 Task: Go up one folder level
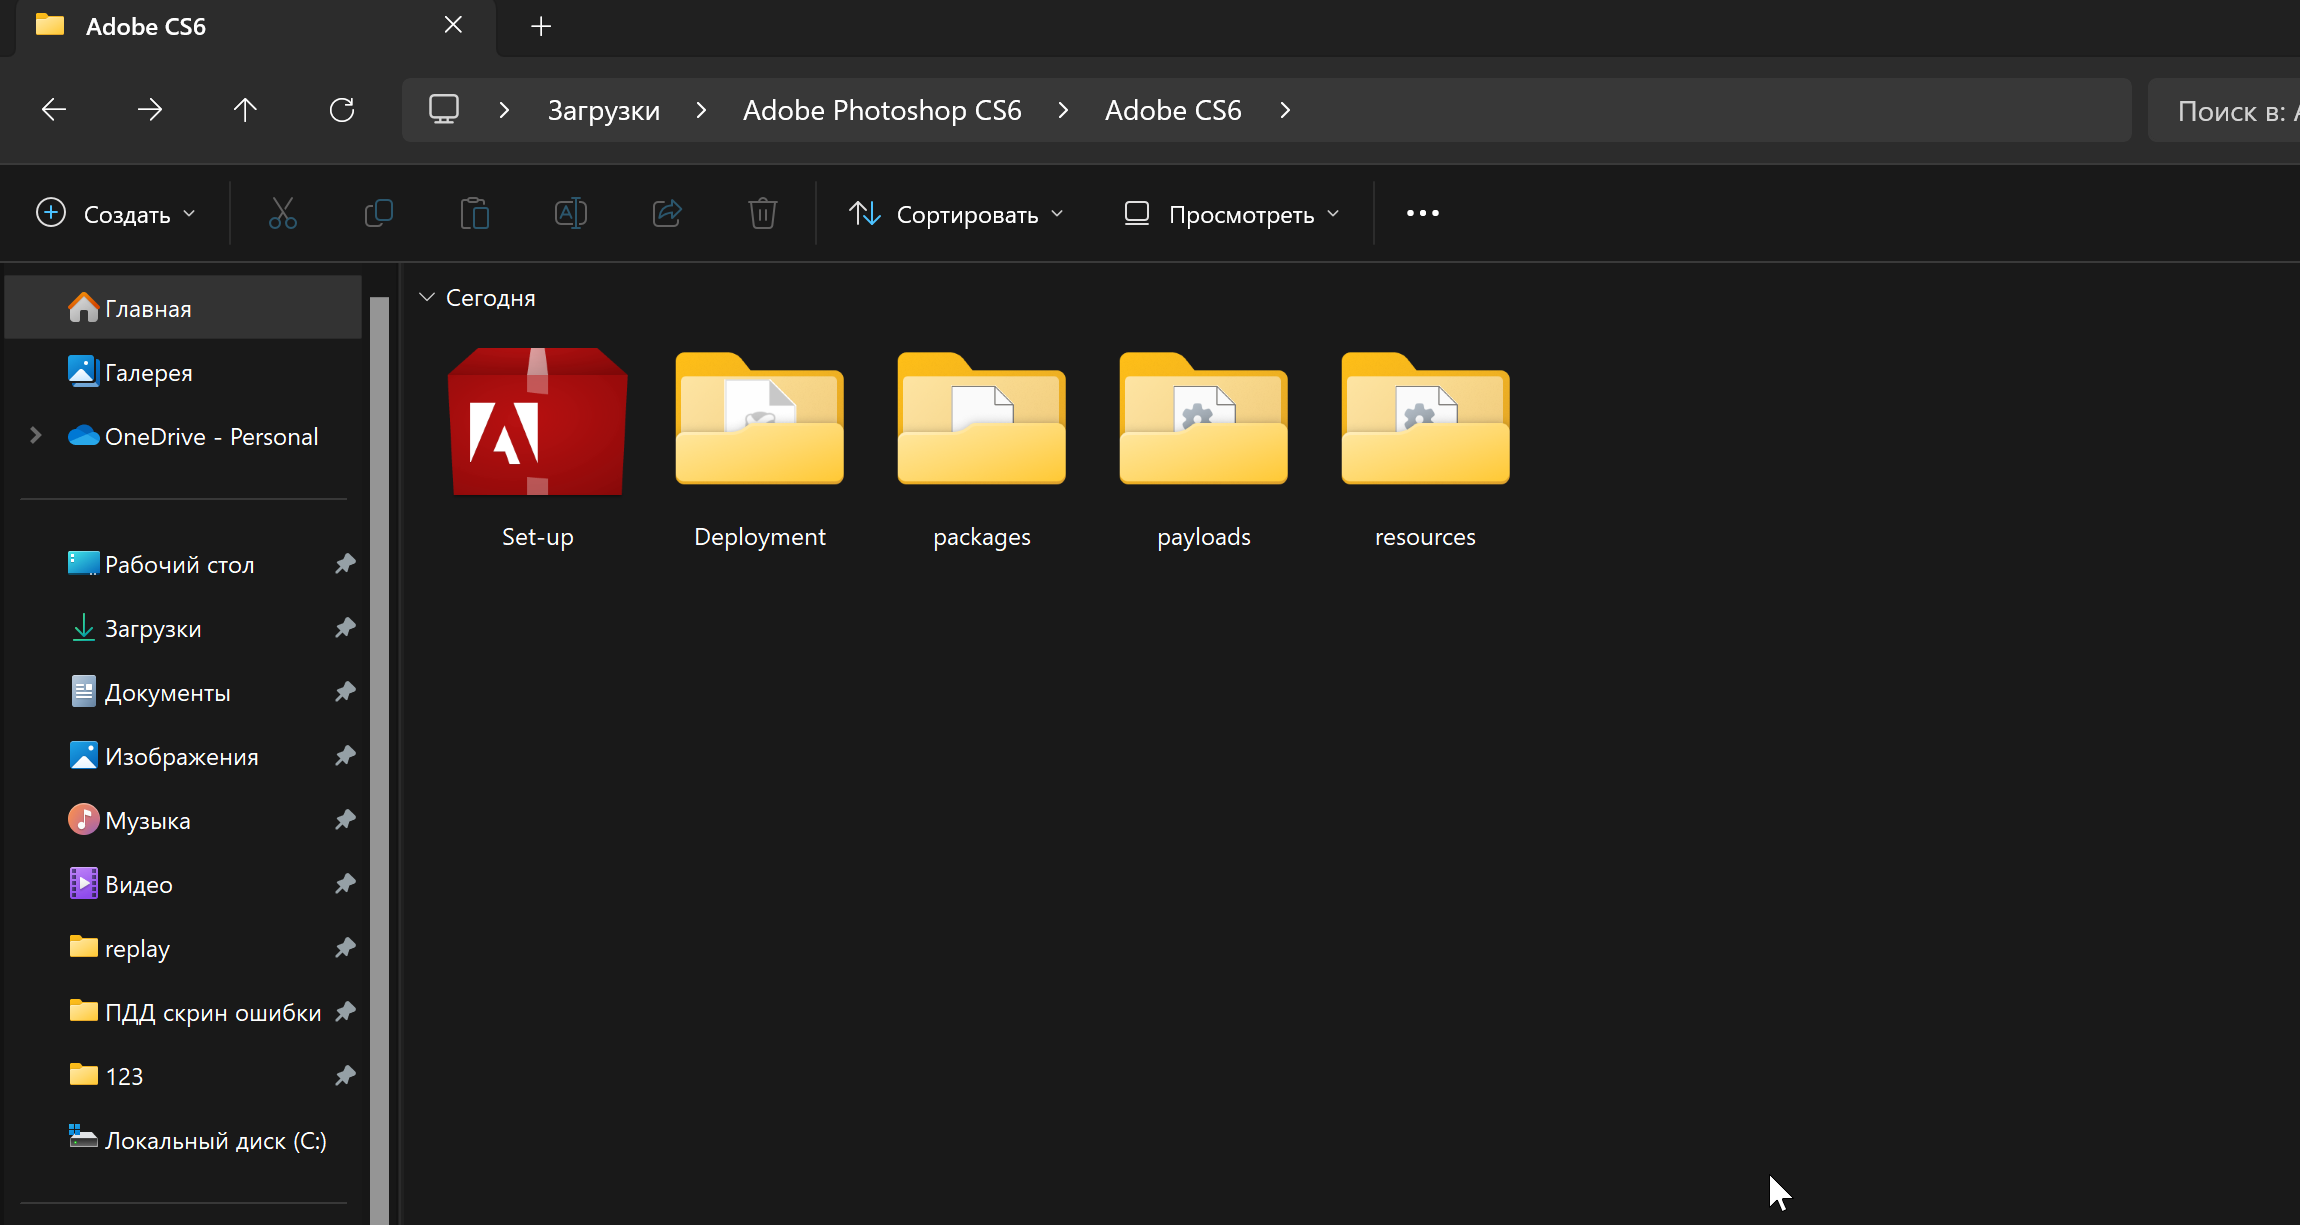(x=245, y=109)
